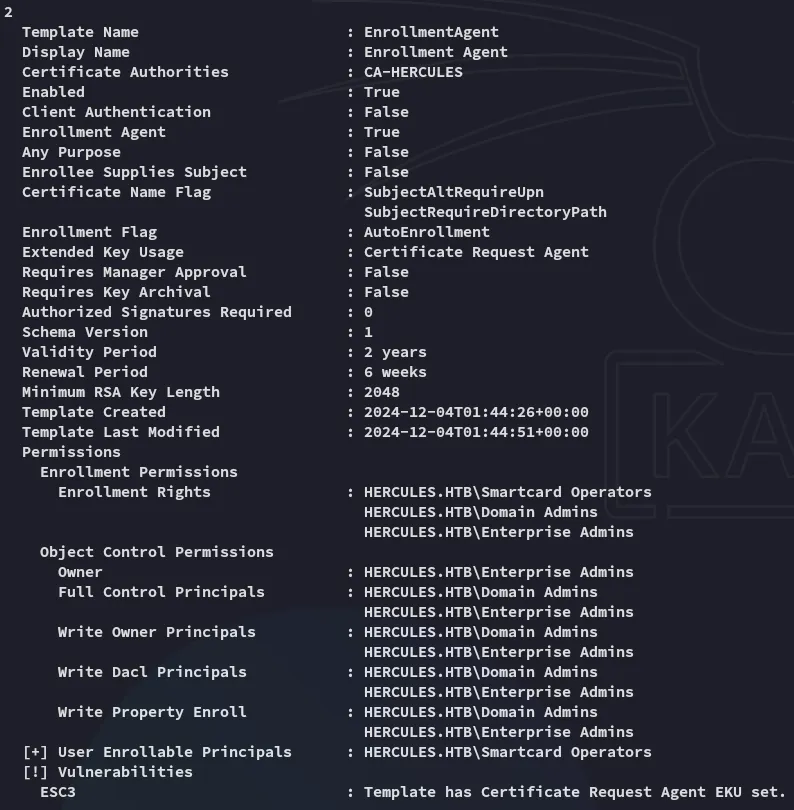Click the Owner Enterprise Admins value
Image resolution: width=794 pixels, height=810 pixels.
[x=498, y=572]
